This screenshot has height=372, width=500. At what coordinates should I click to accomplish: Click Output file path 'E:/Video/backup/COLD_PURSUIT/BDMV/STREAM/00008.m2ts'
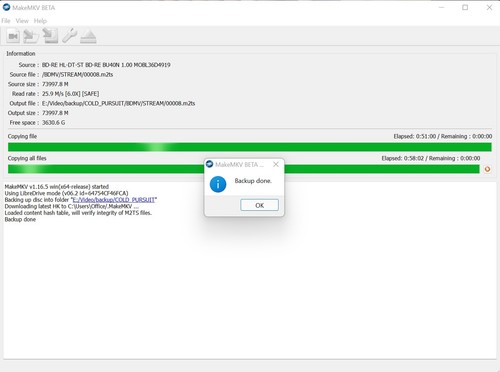click(118, 103)
